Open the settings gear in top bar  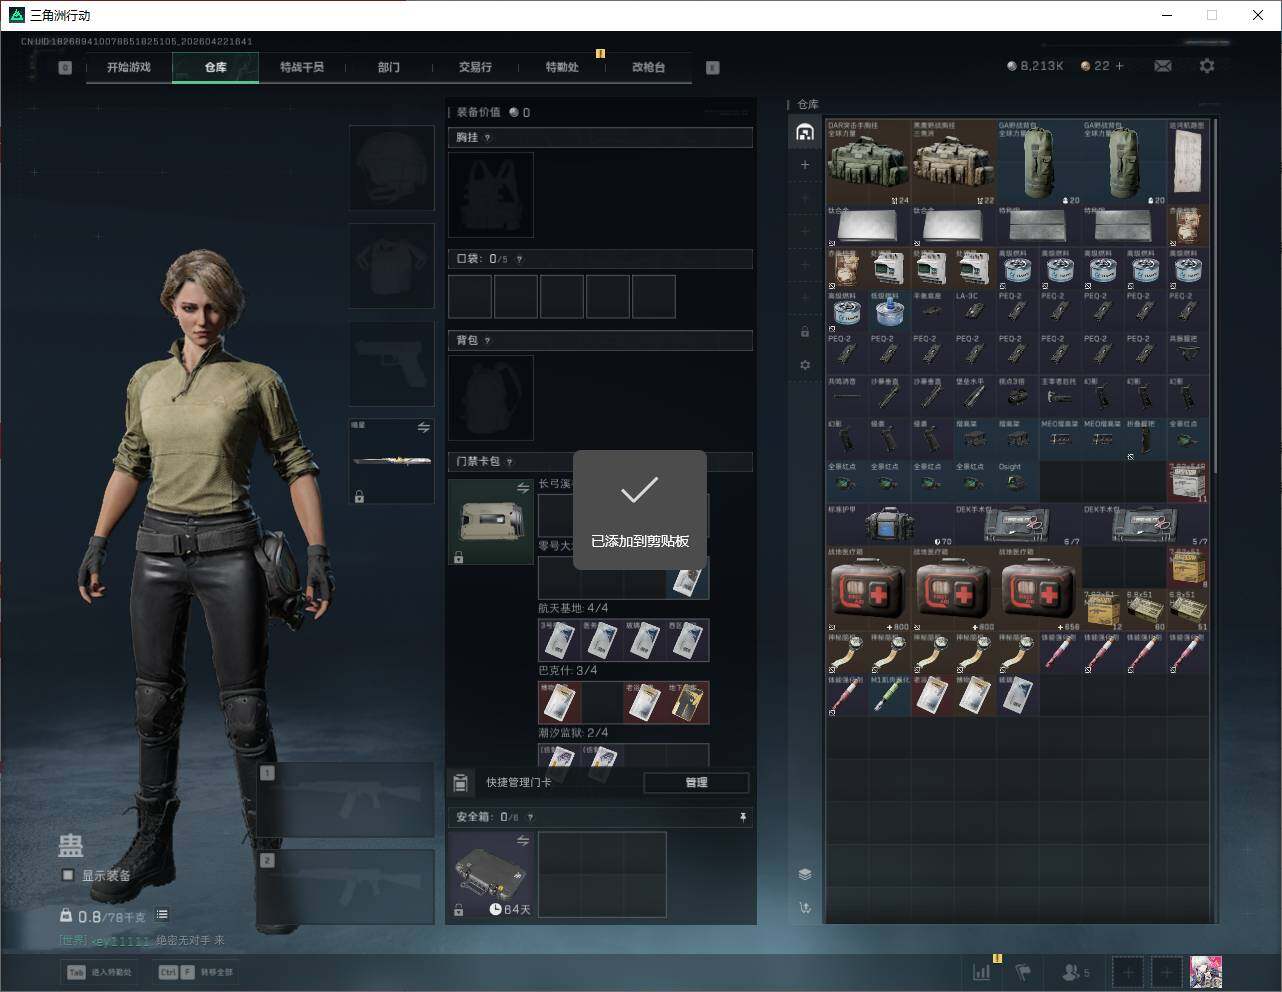pos(1207,66)
